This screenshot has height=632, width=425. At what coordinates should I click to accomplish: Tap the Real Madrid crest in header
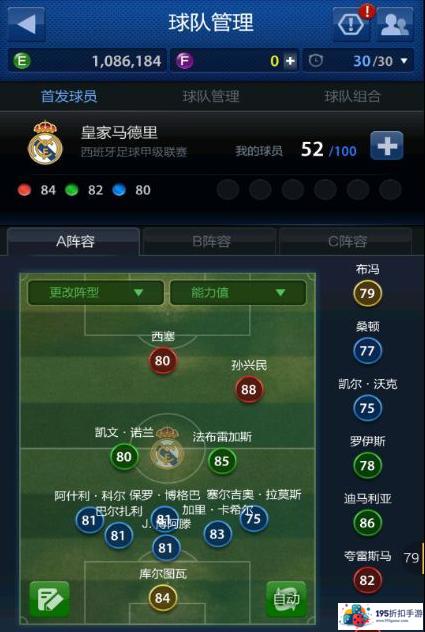point(45,143)
